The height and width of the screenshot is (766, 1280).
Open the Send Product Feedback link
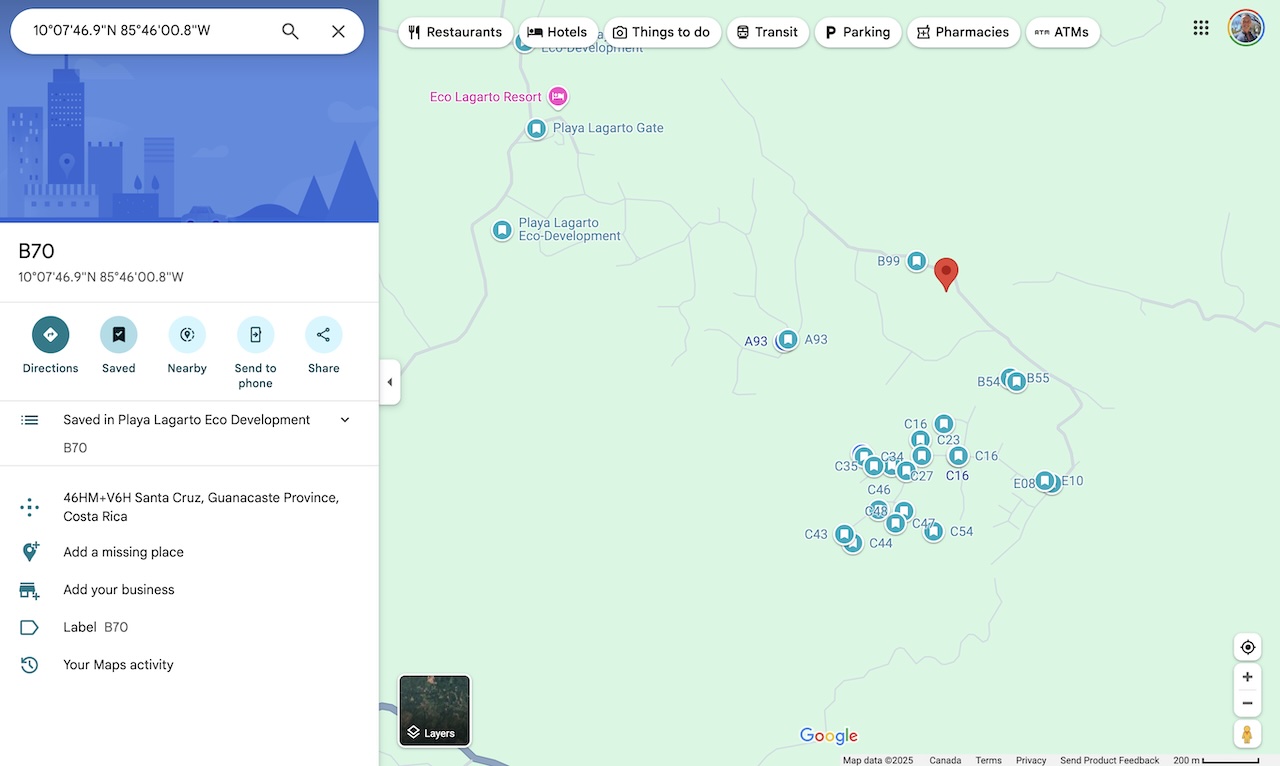[x=1109, y=760]
